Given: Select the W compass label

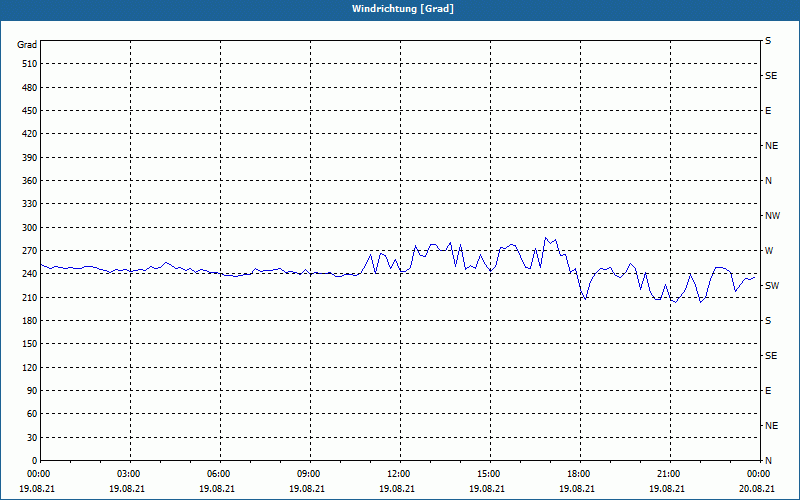Looking at the screenshot, I should coord(769,251).
